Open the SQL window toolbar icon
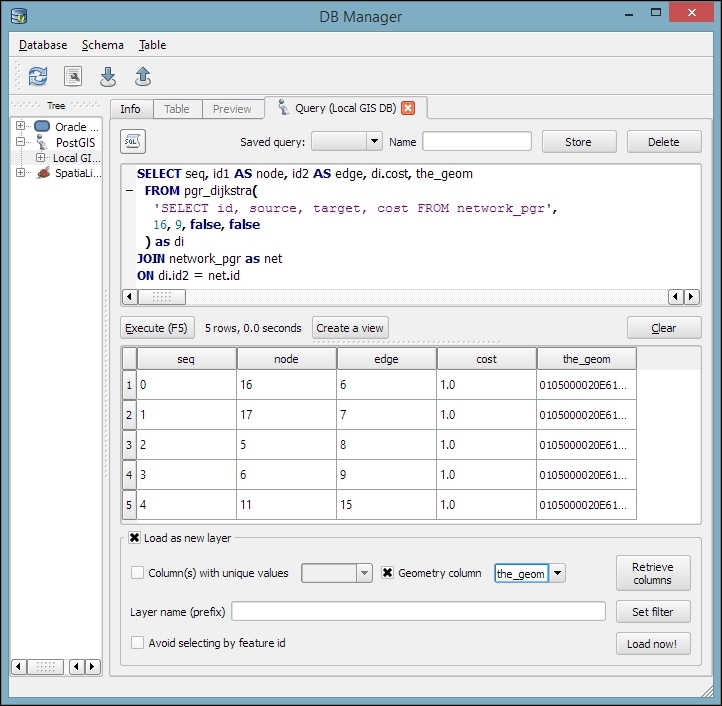722x706 pixels. point(72,77)
